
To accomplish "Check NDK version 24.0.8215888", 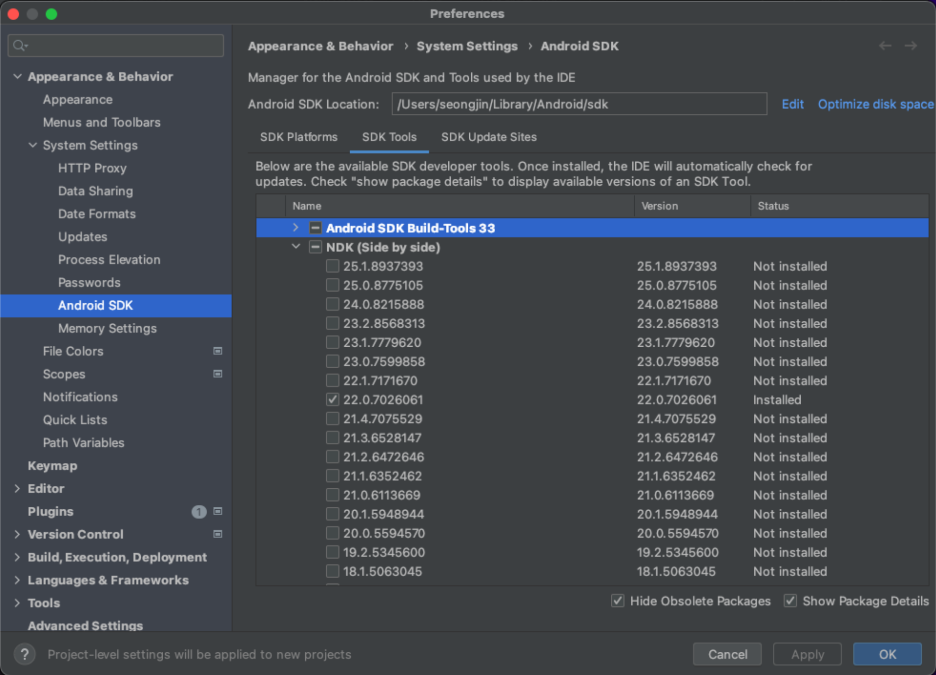I will [x=332, y=304].
